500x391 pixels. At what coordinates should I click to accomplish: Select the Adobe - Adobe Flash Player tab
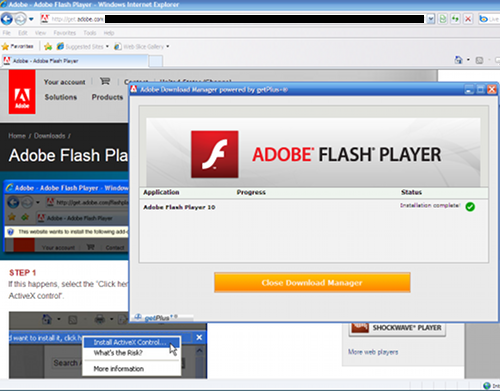75,61
